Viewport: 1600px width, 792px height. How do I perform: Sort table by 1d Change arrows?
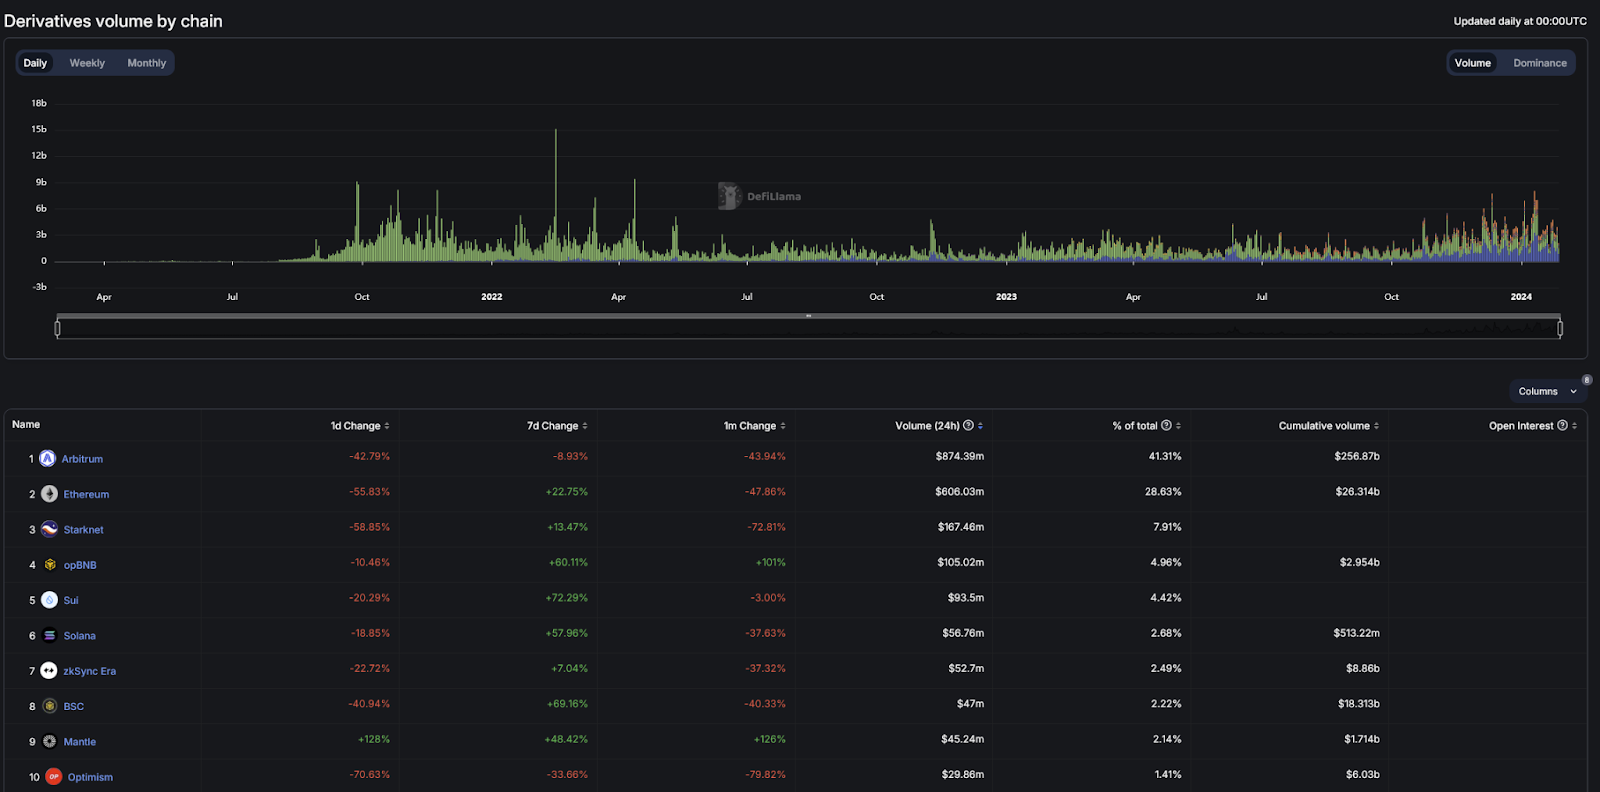click(x=387, y=426)
